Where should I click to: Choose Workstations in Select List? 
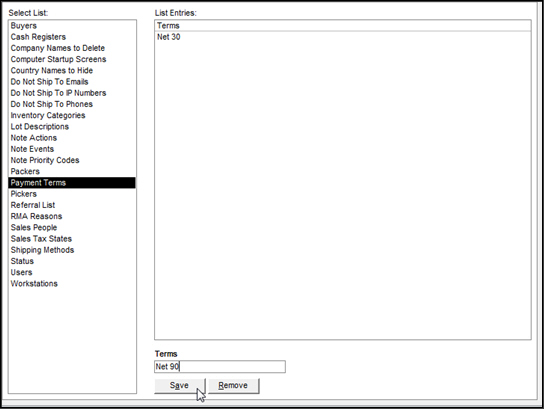(72, 283)
